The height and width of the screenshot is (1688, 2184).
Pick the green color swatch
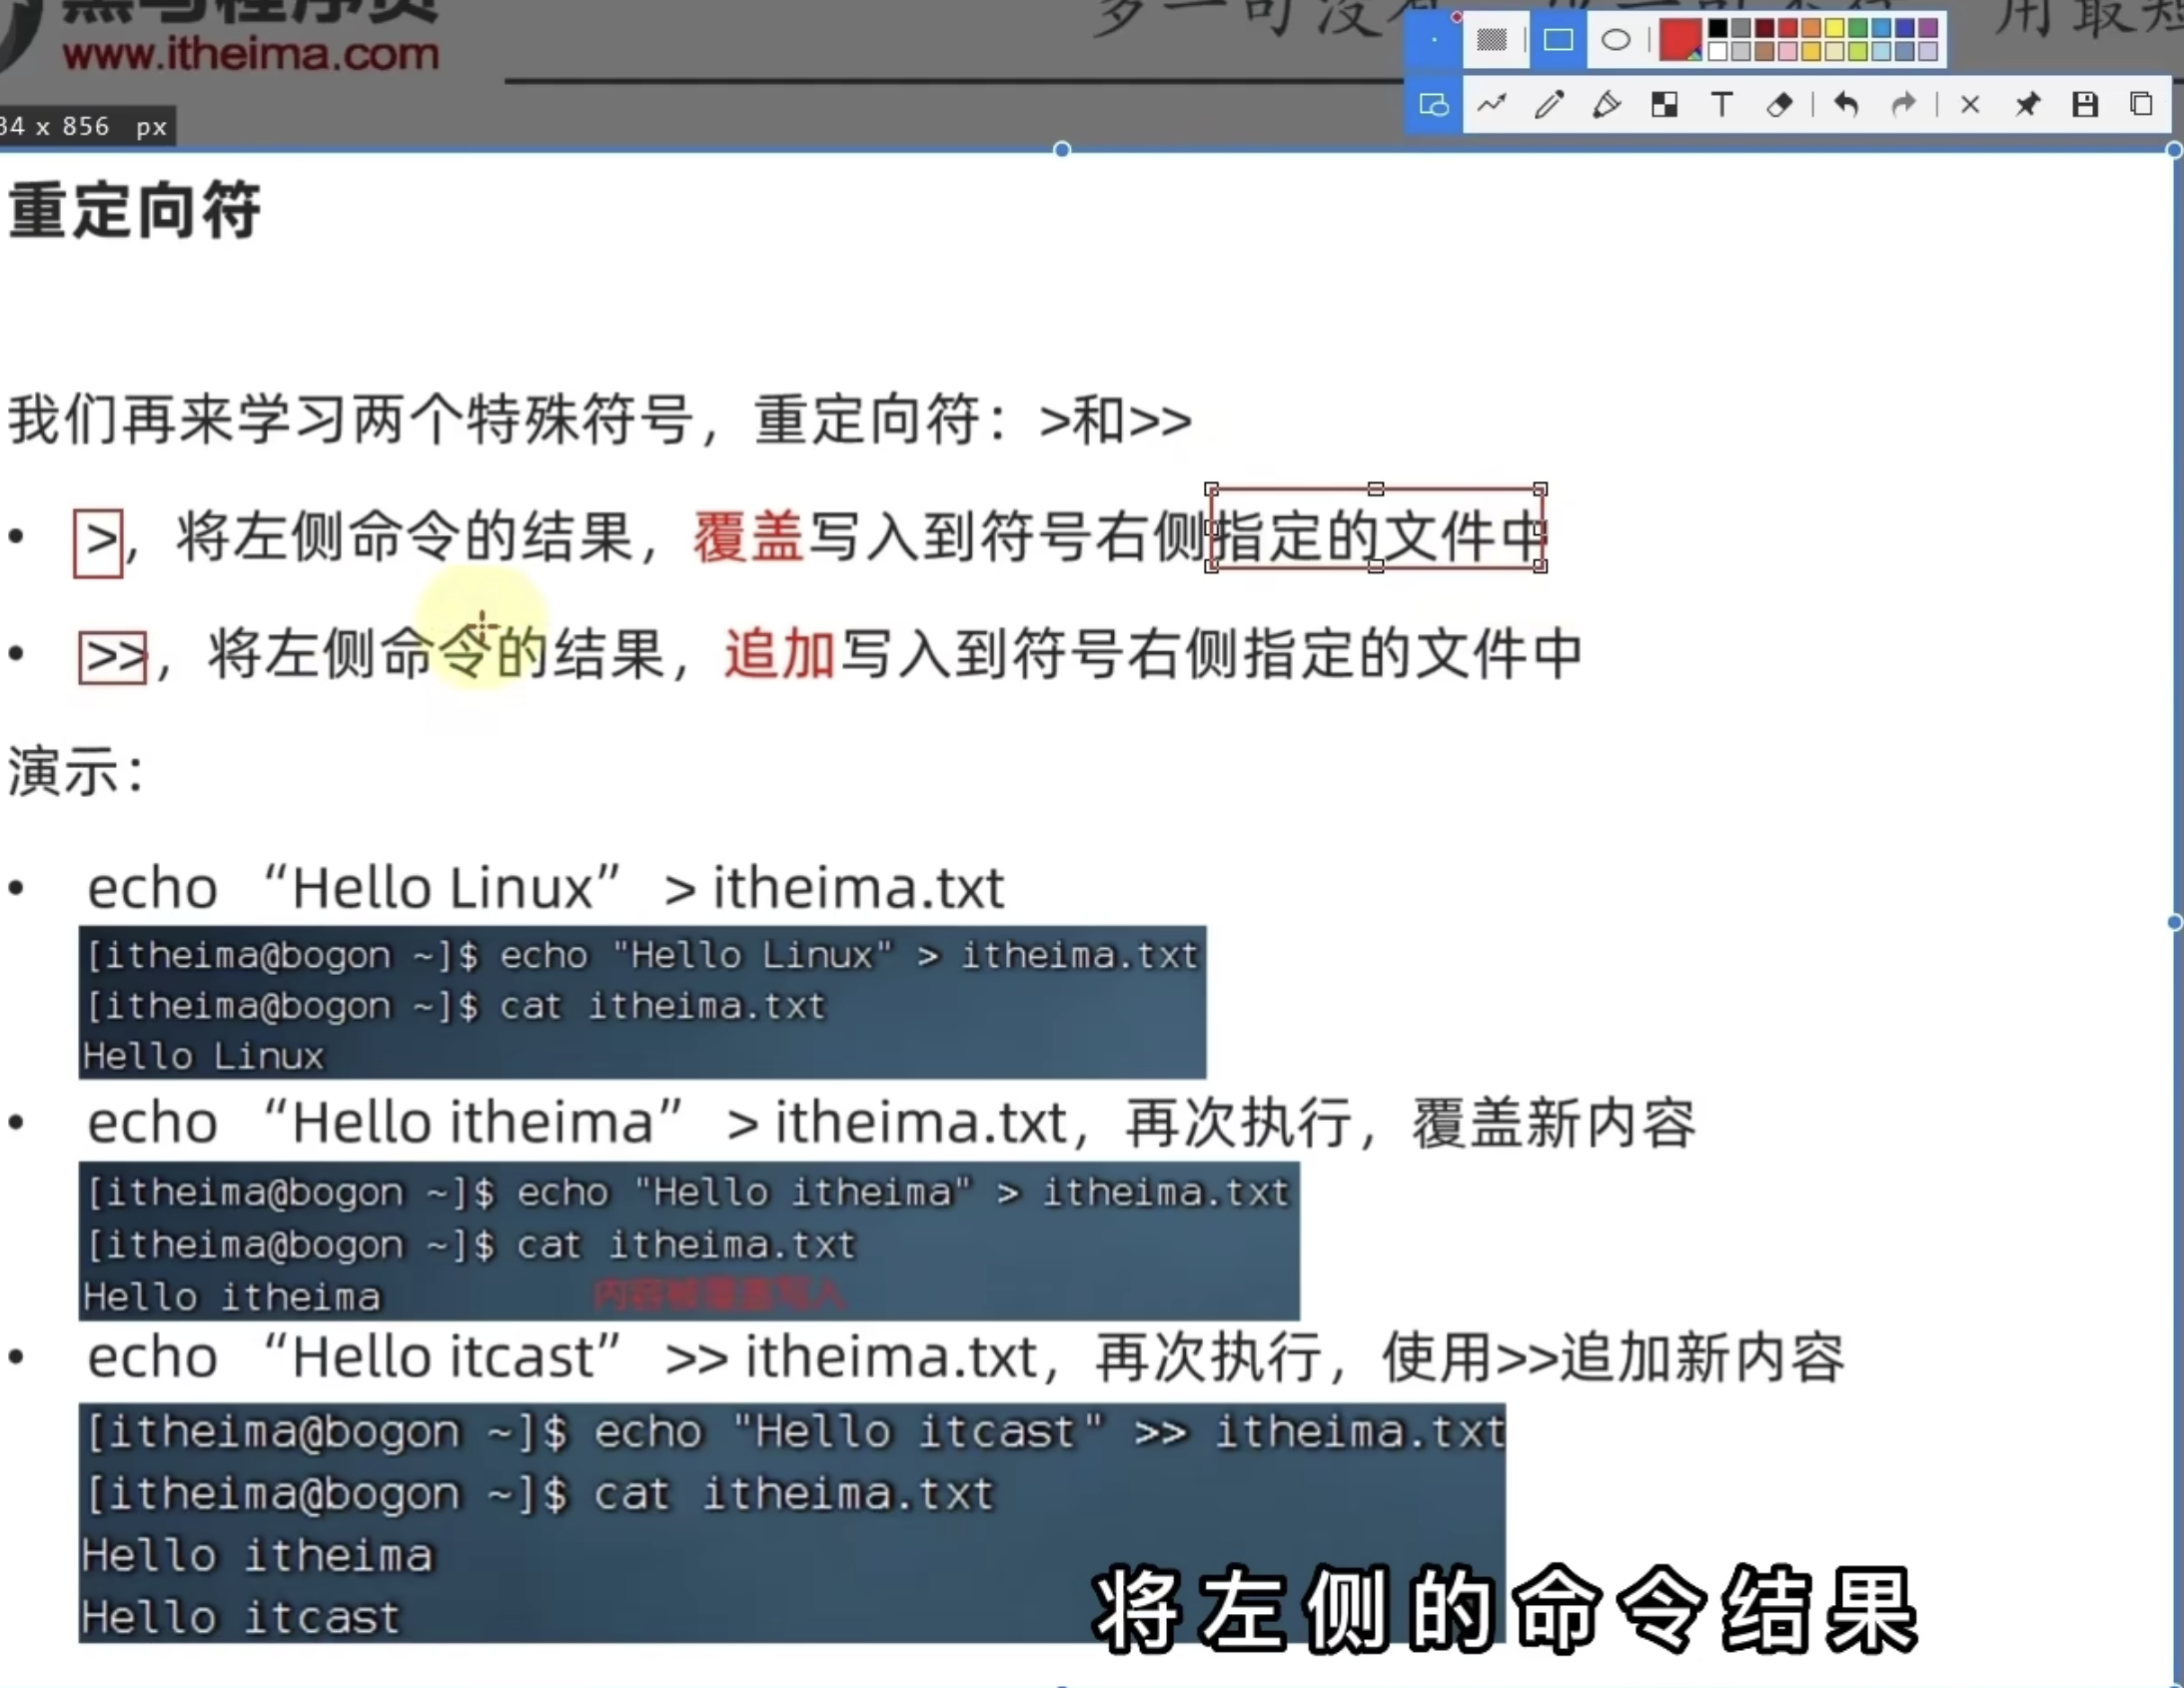pos(1858,28)
